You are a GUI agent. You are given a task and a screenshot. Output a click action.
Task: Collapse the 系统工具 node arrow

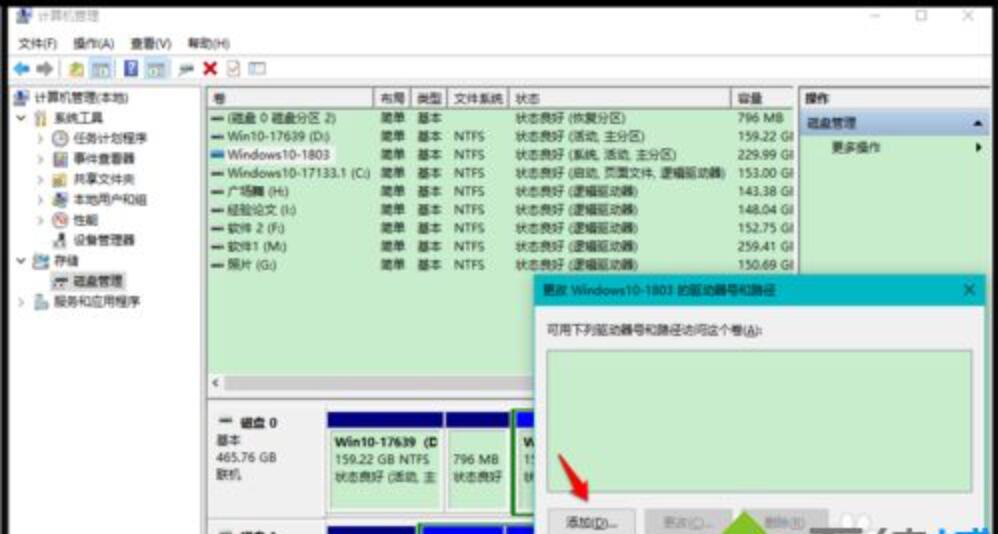point(21,118)
